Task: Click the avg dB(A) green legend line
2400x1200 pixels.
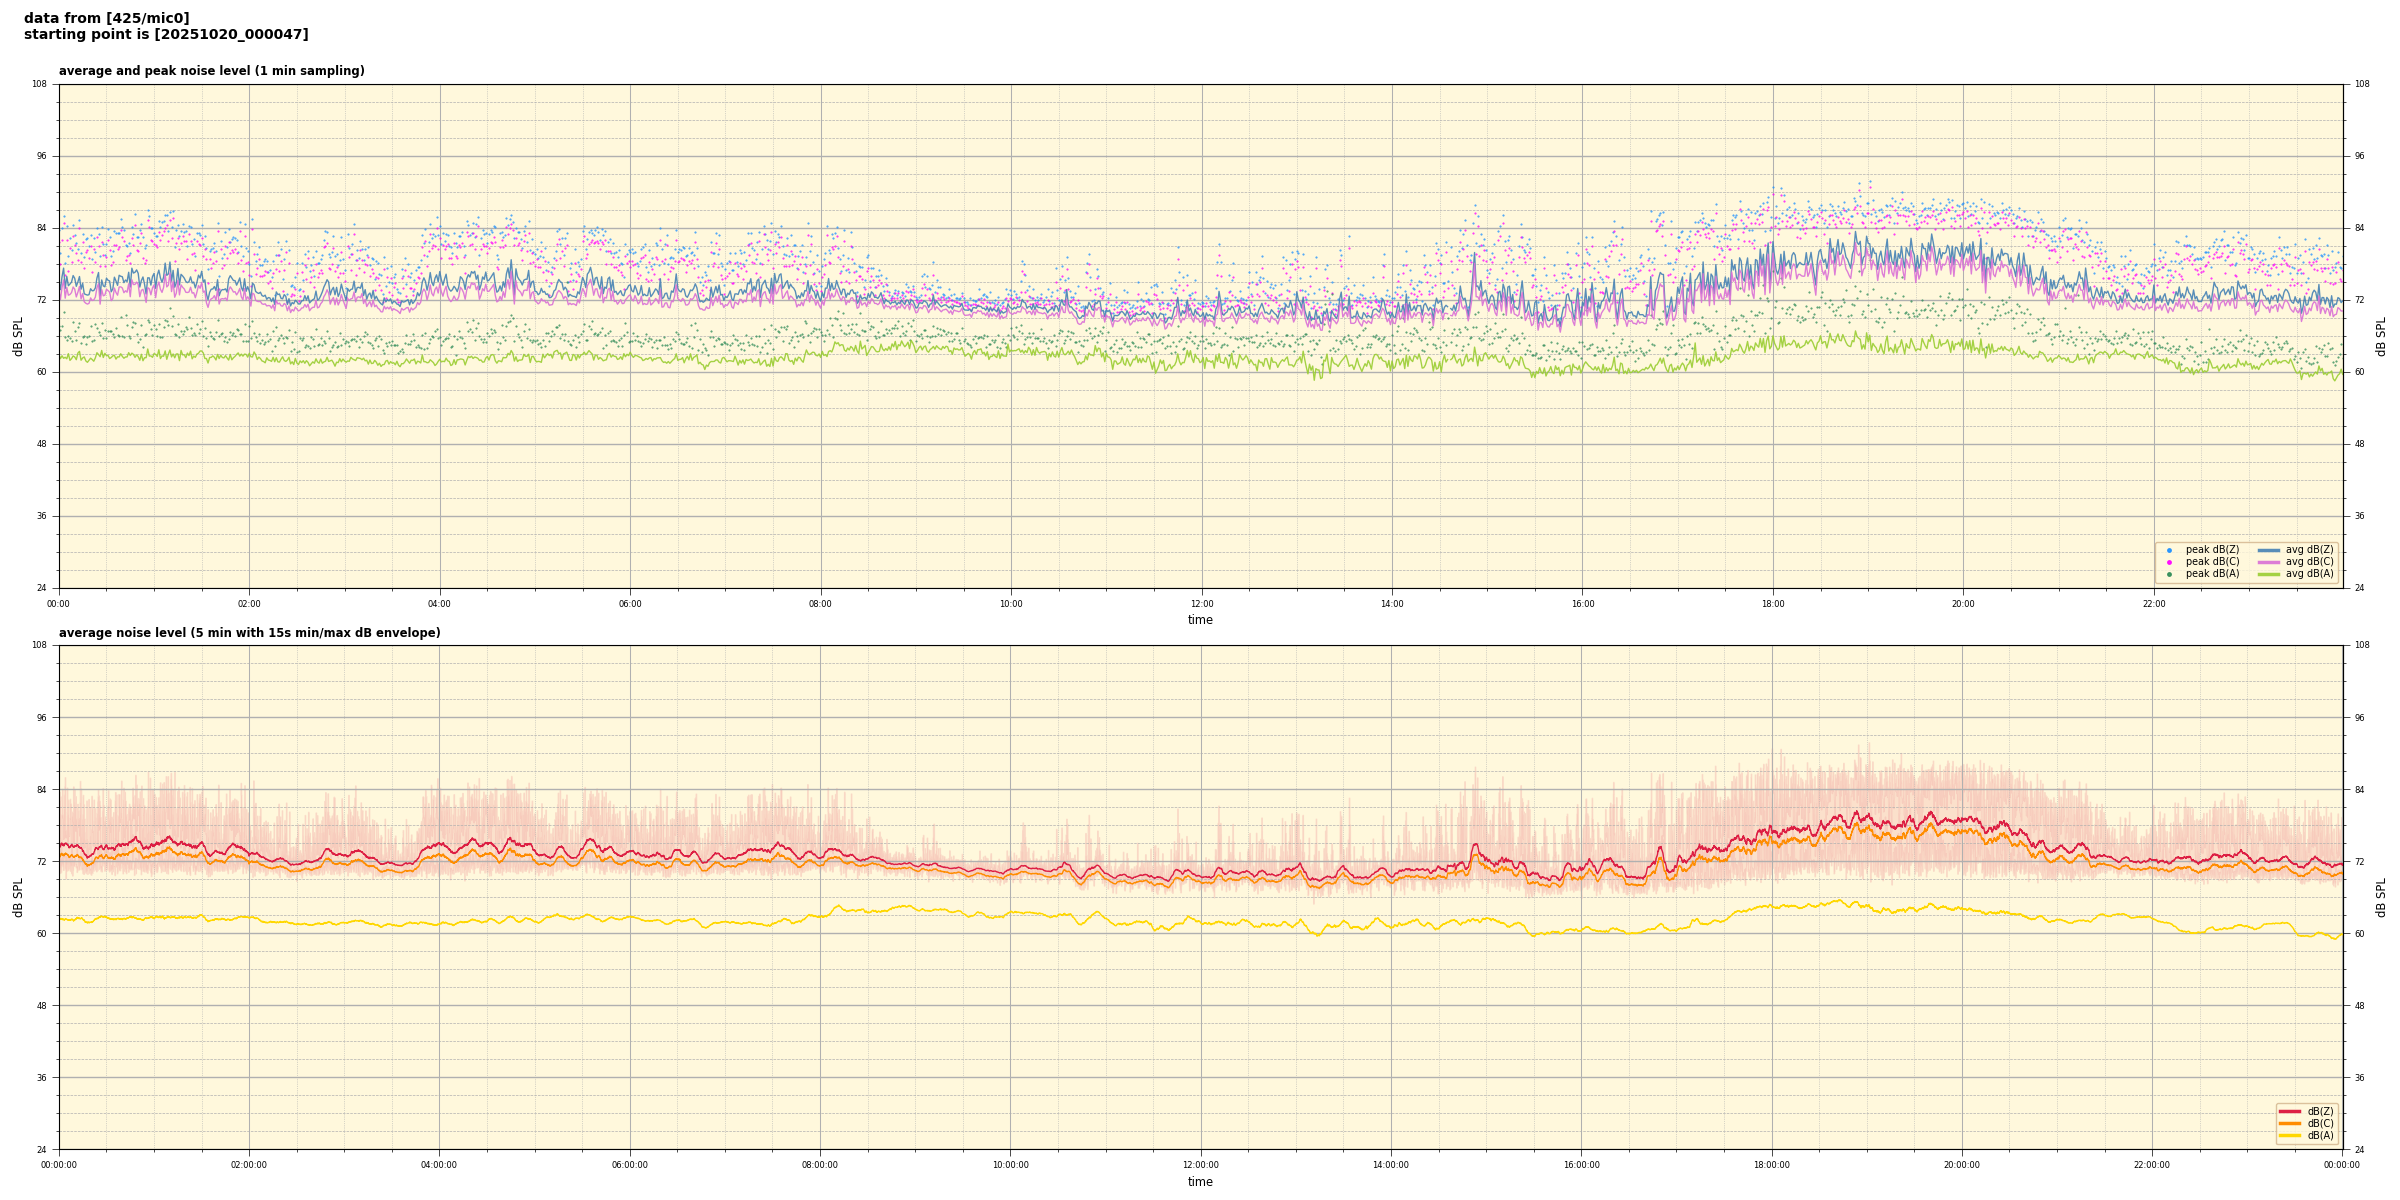Action: 2269,574
